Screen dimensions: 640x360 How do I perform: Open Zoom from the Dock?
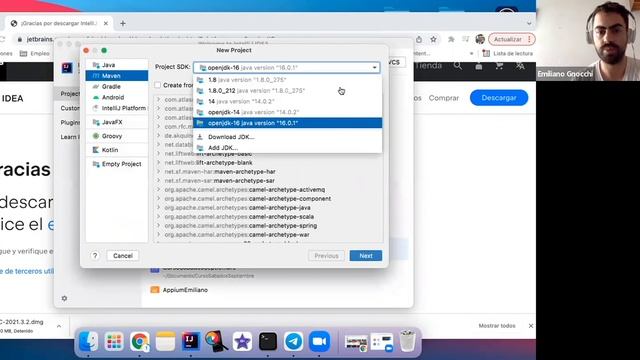pyautogui.click(x=319, y=341)
